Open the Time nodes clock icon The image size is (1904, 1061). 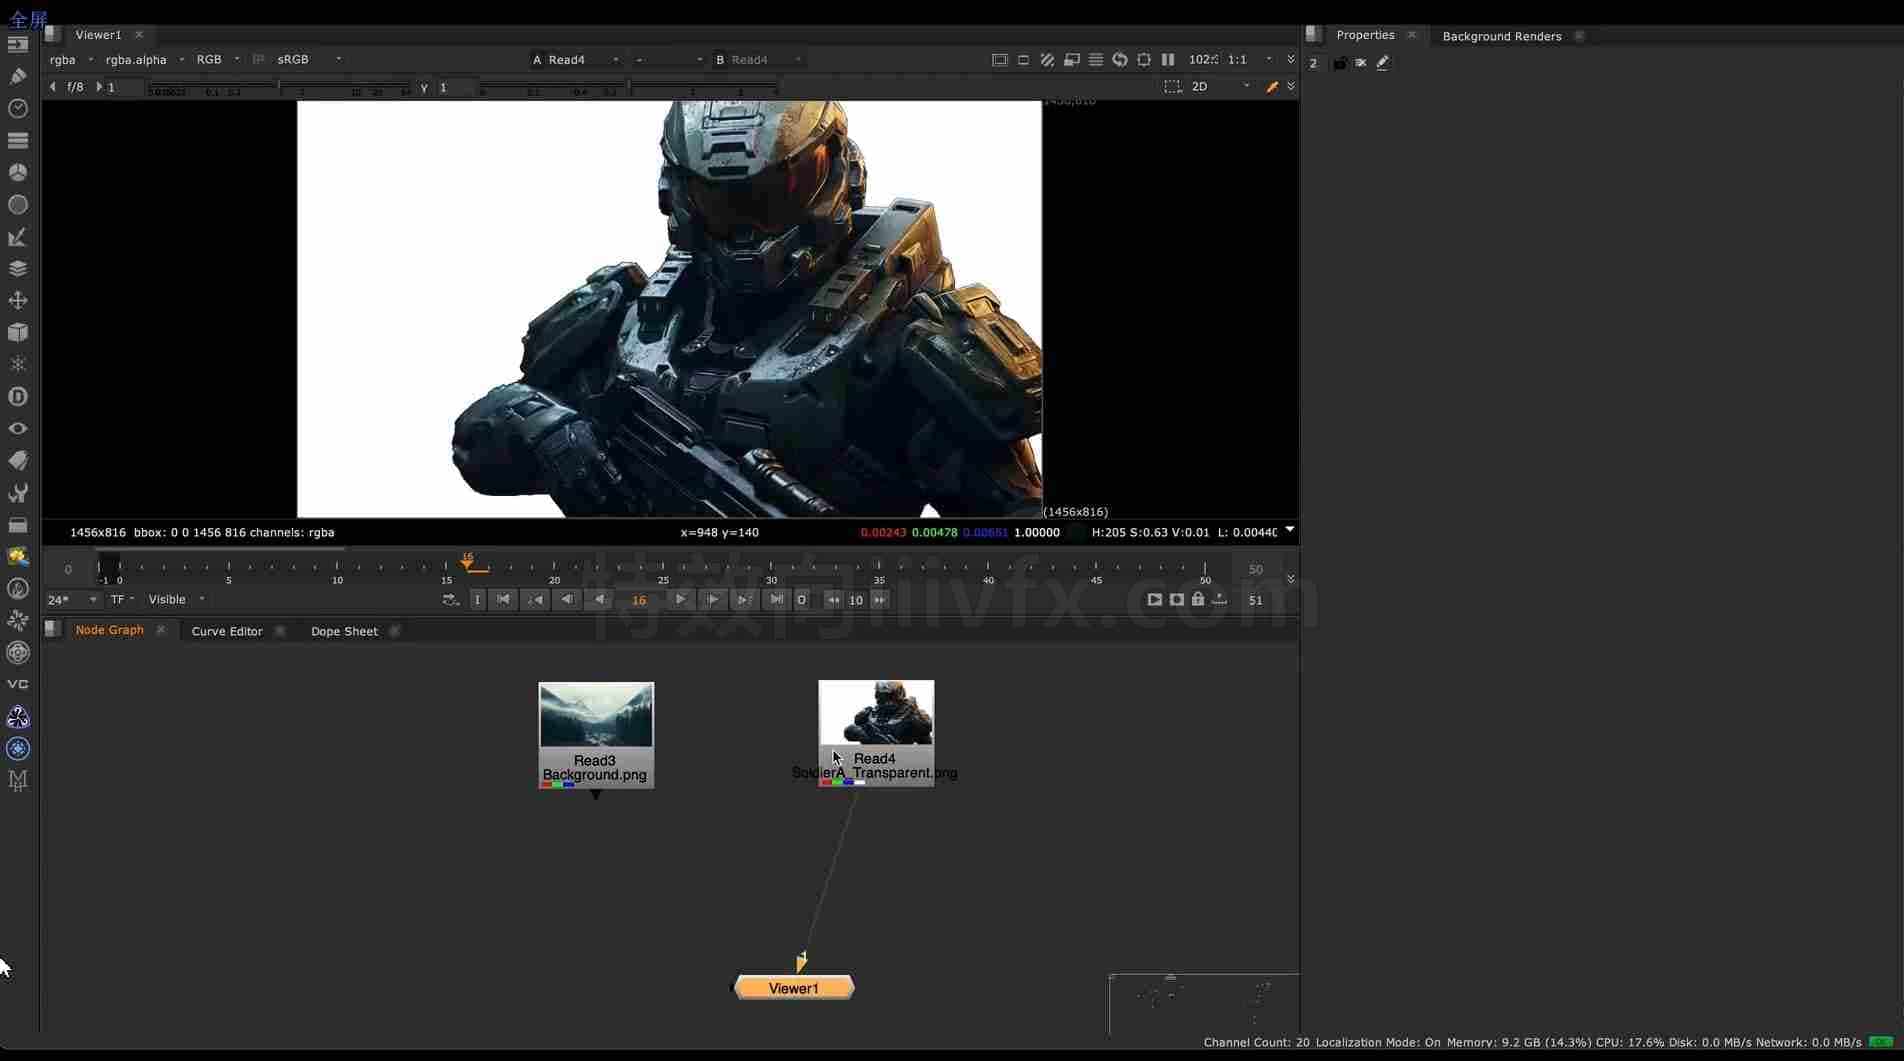pyautogui.click(x=18, y=108)
